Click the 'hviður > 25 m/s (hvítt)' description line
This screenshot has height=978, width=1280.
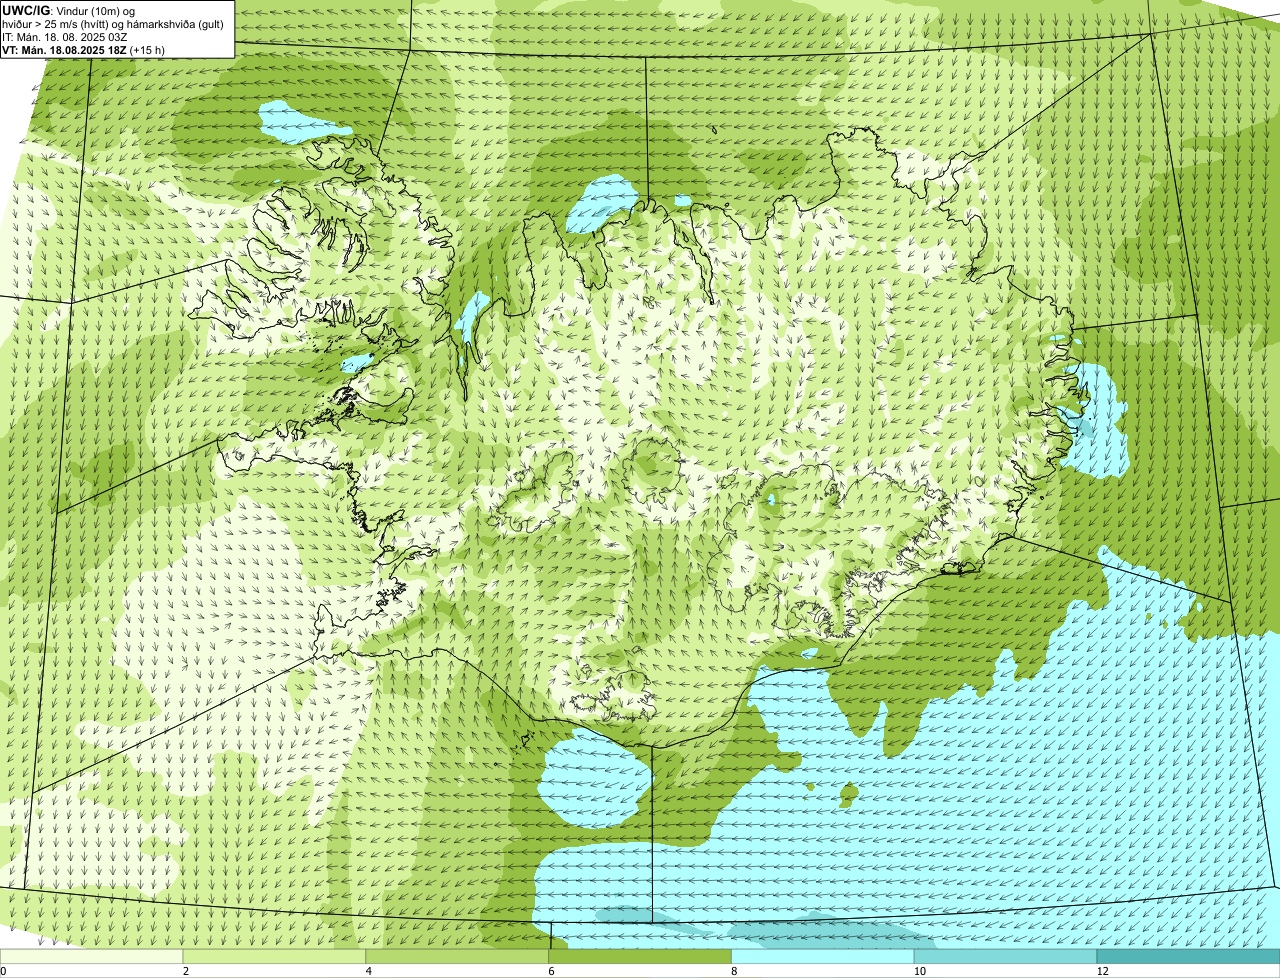coord(112,23)
